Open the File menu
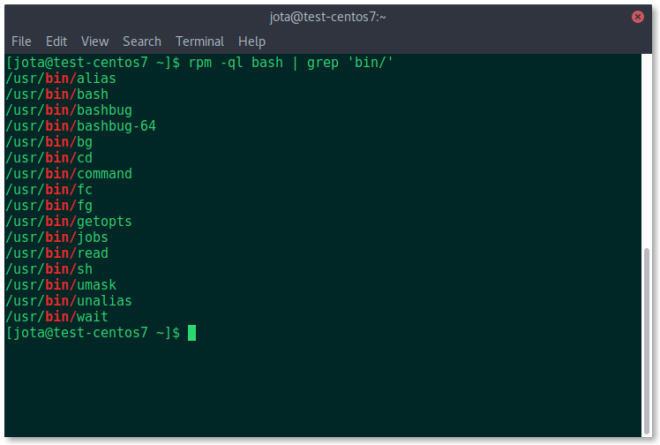This screenshot has width=660, height=445. 21,41
